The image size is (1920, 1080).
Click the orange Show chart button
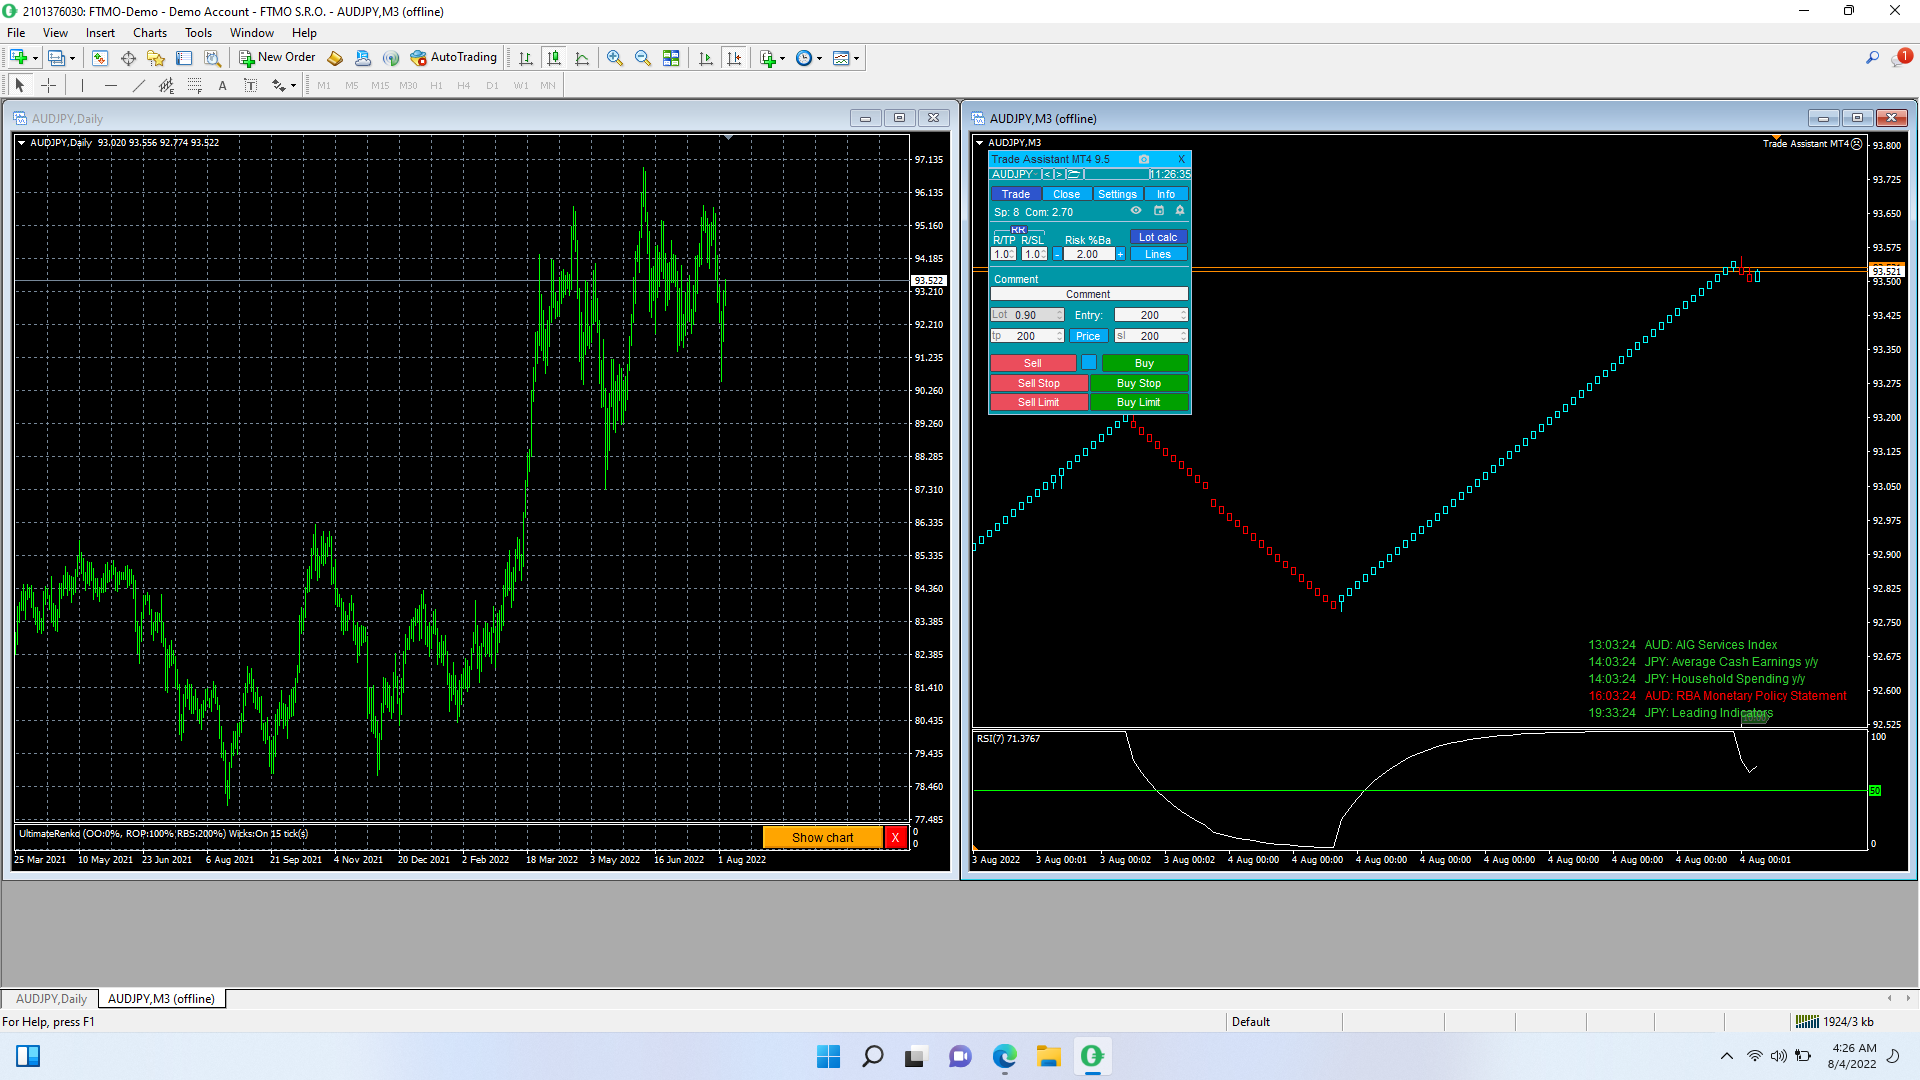822,838
